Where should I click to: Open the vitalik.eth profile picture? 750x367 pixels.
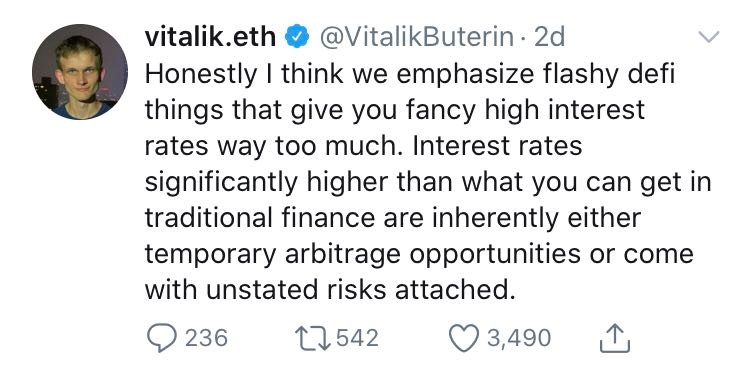coord(80,72)
